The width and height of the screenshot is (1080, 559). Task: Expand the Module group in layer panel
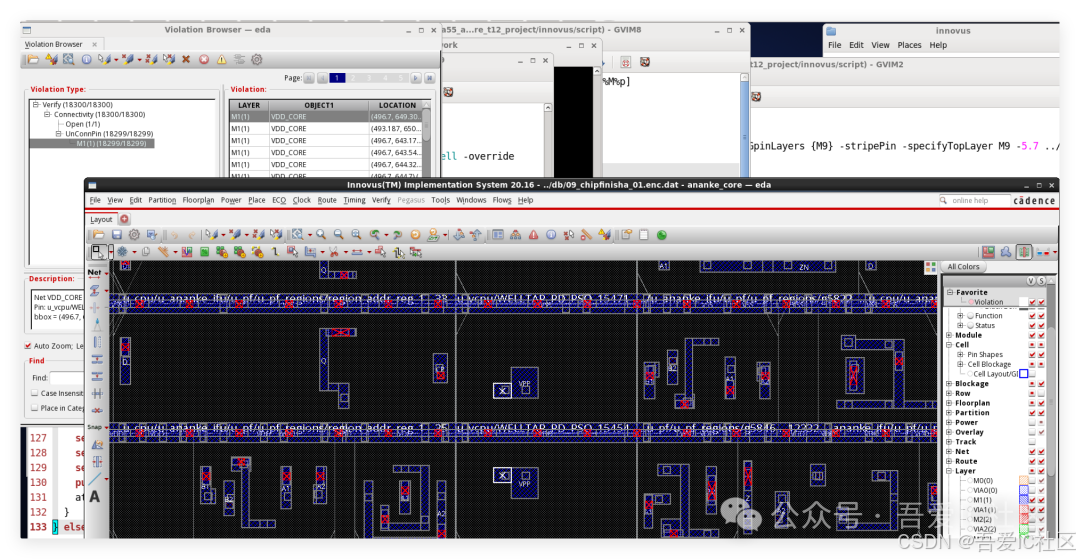pos(950,335)
